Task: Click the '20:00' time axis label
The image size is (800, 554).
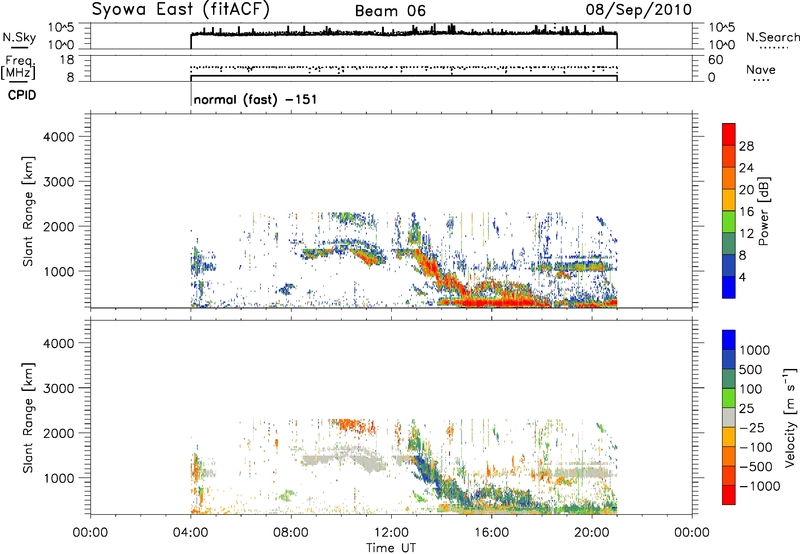Action: pyautogui.click(x=592, y=533)
